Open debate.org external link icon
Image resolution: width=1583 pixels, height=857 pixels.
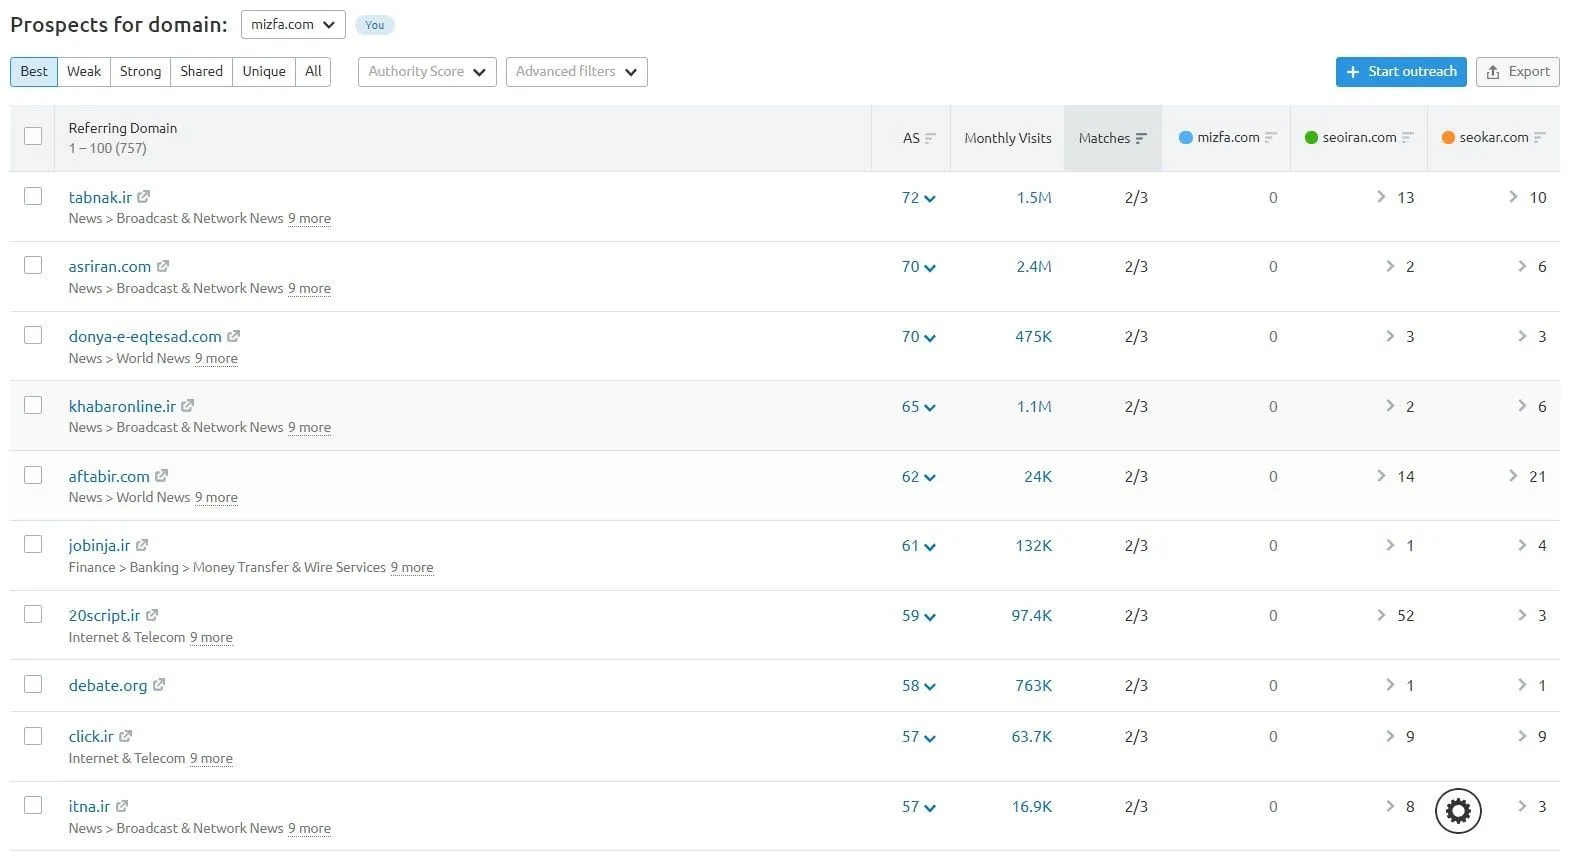[159, 685]
